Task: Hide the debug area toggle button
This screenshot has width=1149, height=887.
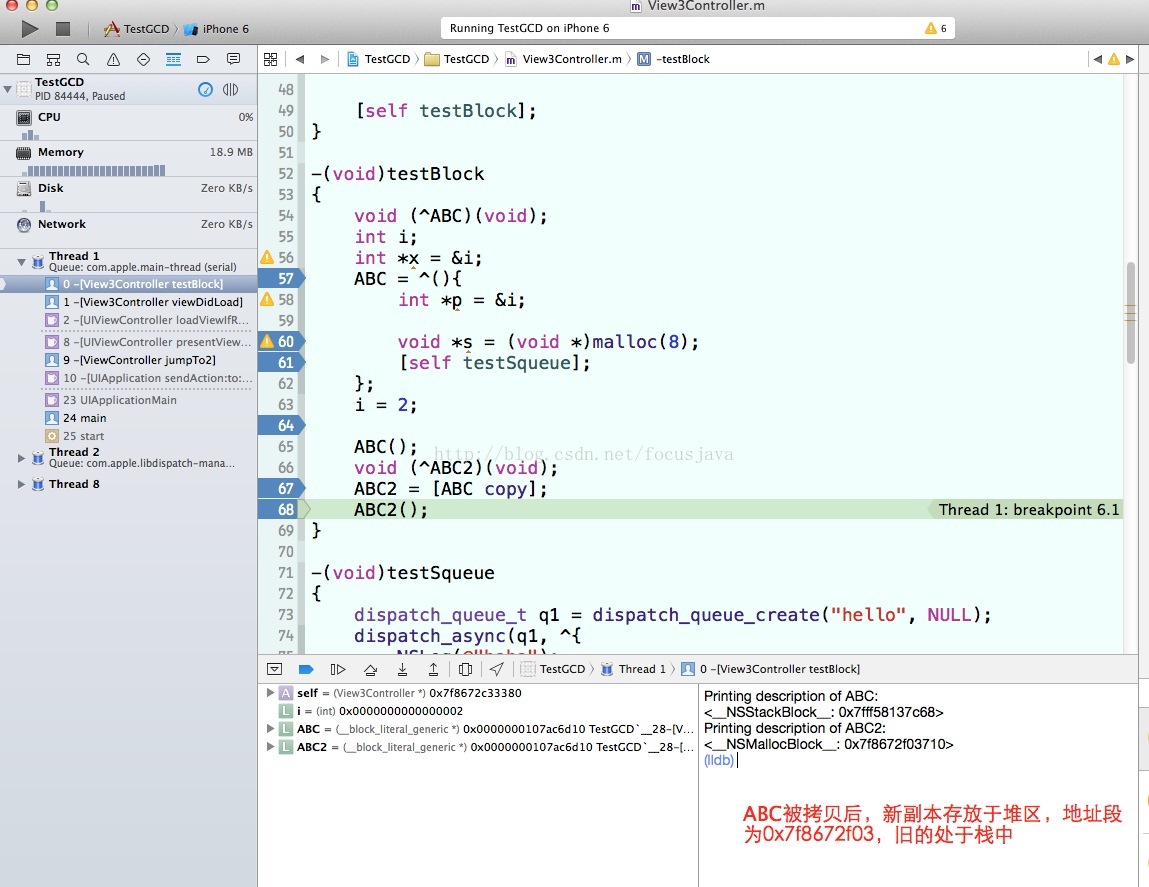Action: (x=275, y=669)
